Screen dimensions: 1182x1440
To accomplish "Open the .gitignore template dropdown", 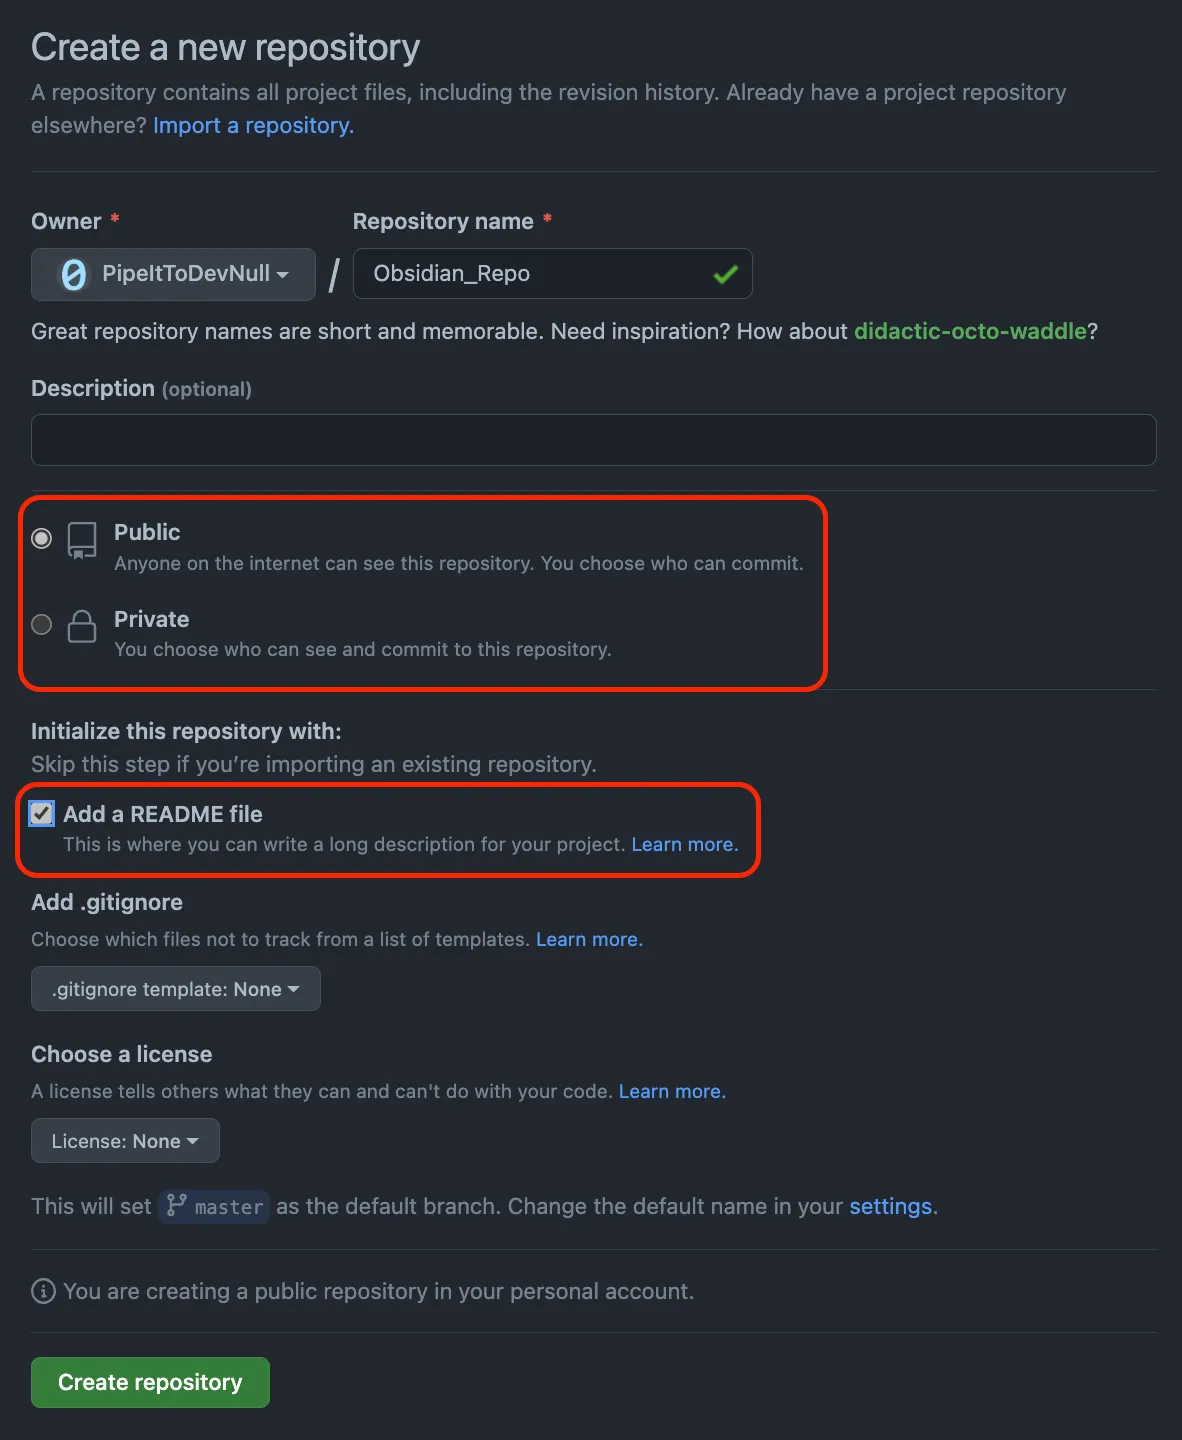I will pyautogui.click(x=175, y=988).
